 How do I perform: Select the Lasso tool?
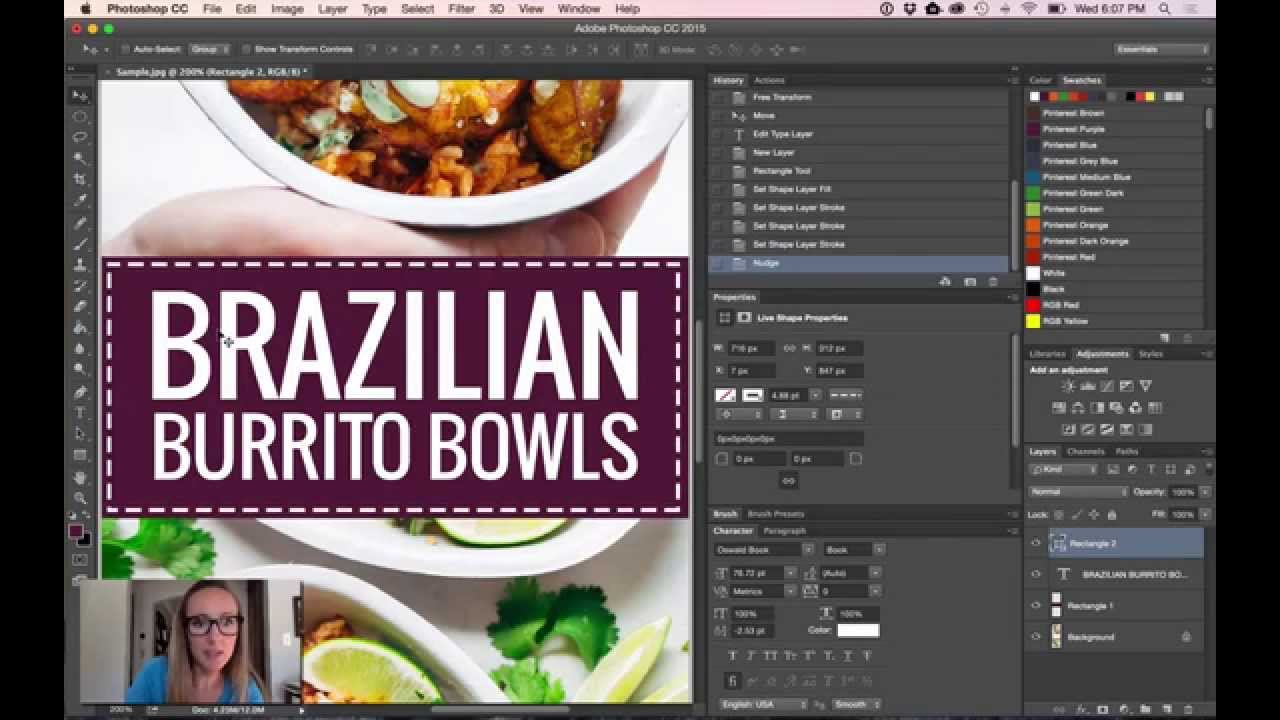click(x=79, y=137)
